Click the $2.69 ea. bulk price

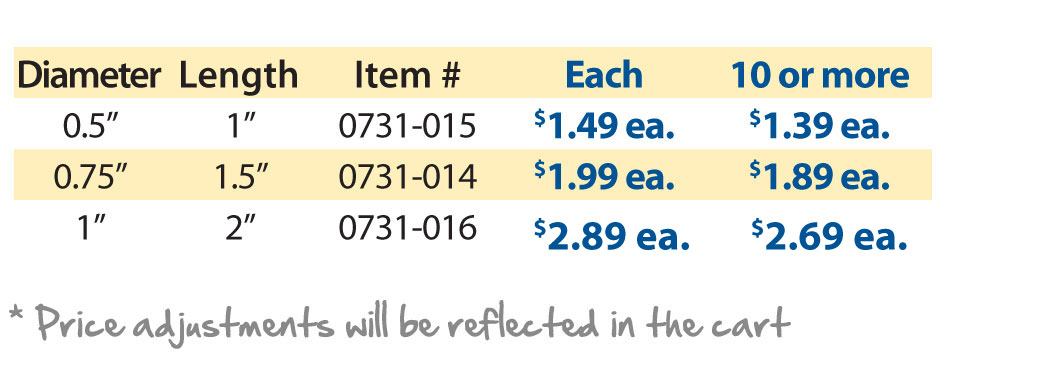(x=829, y=235)
